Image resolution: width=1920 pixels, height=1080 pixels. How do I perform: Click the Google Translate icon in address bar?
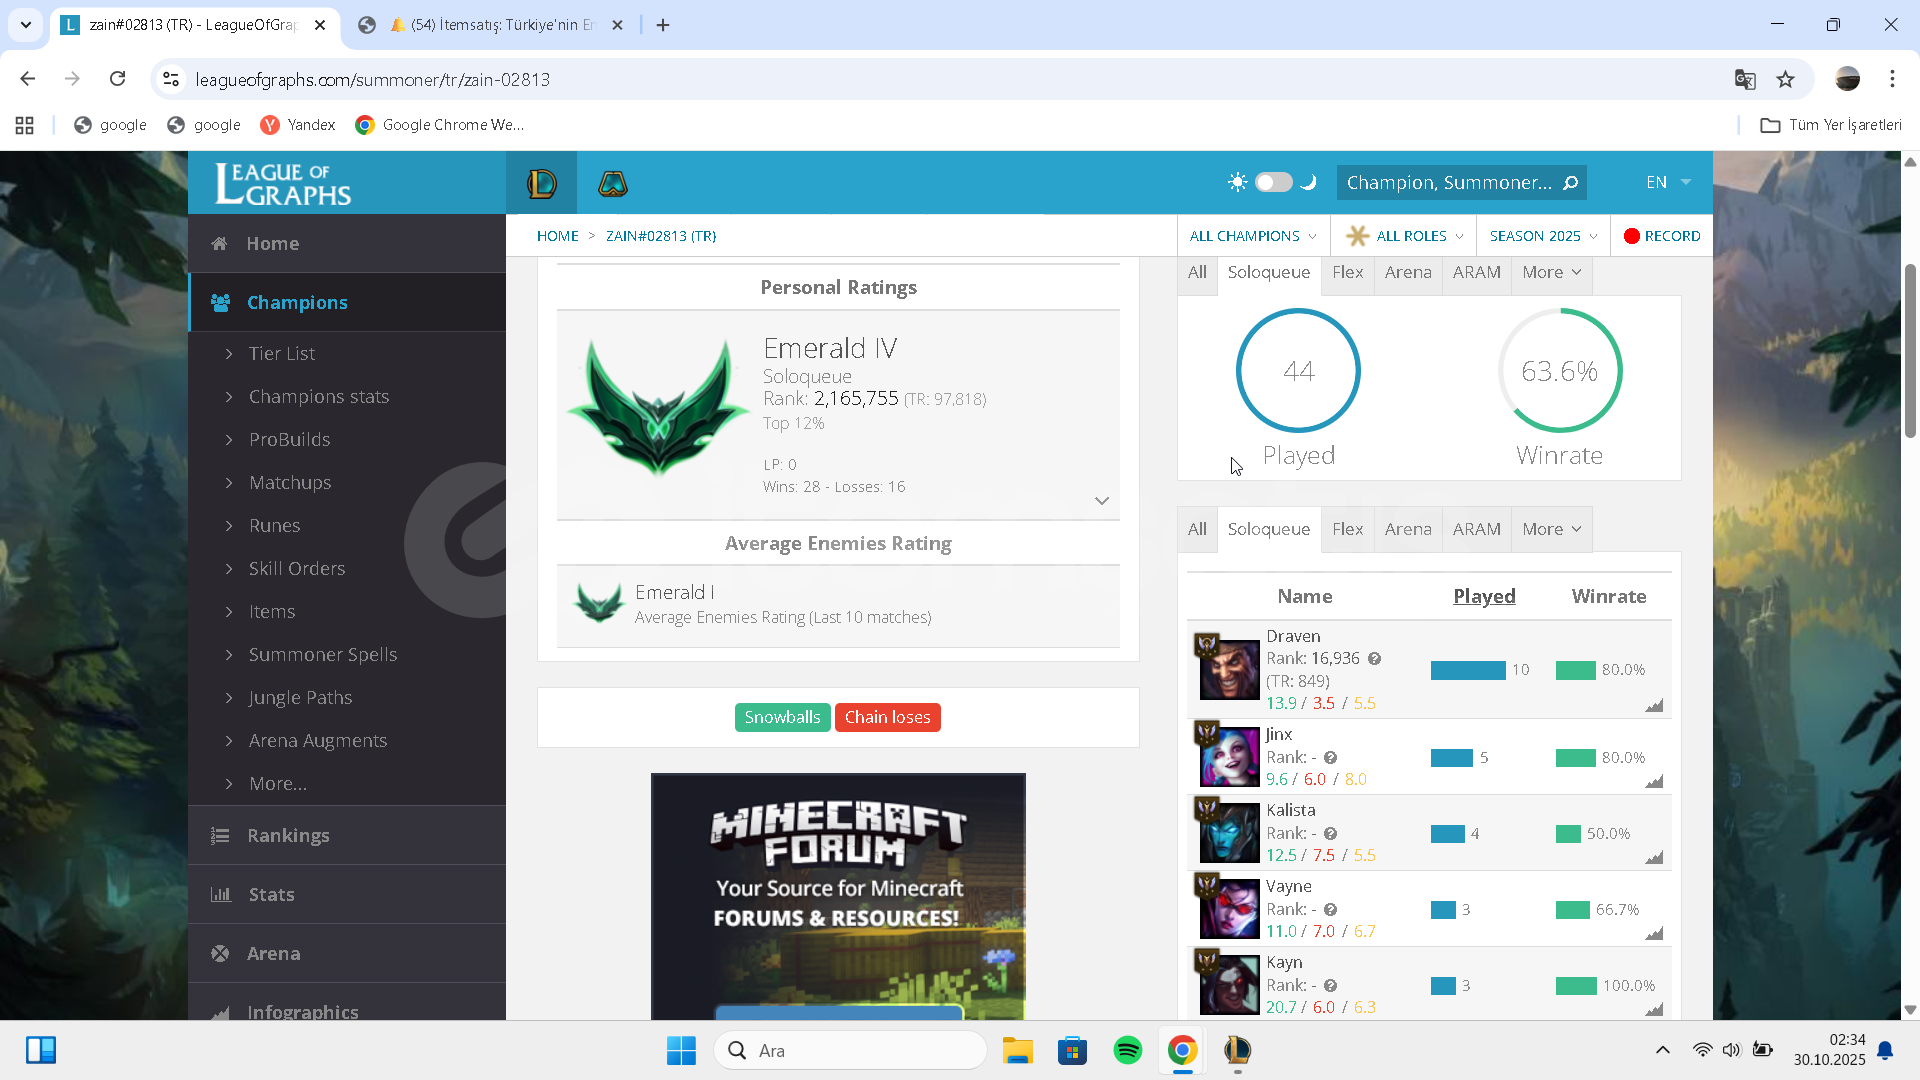(1745, 80)
